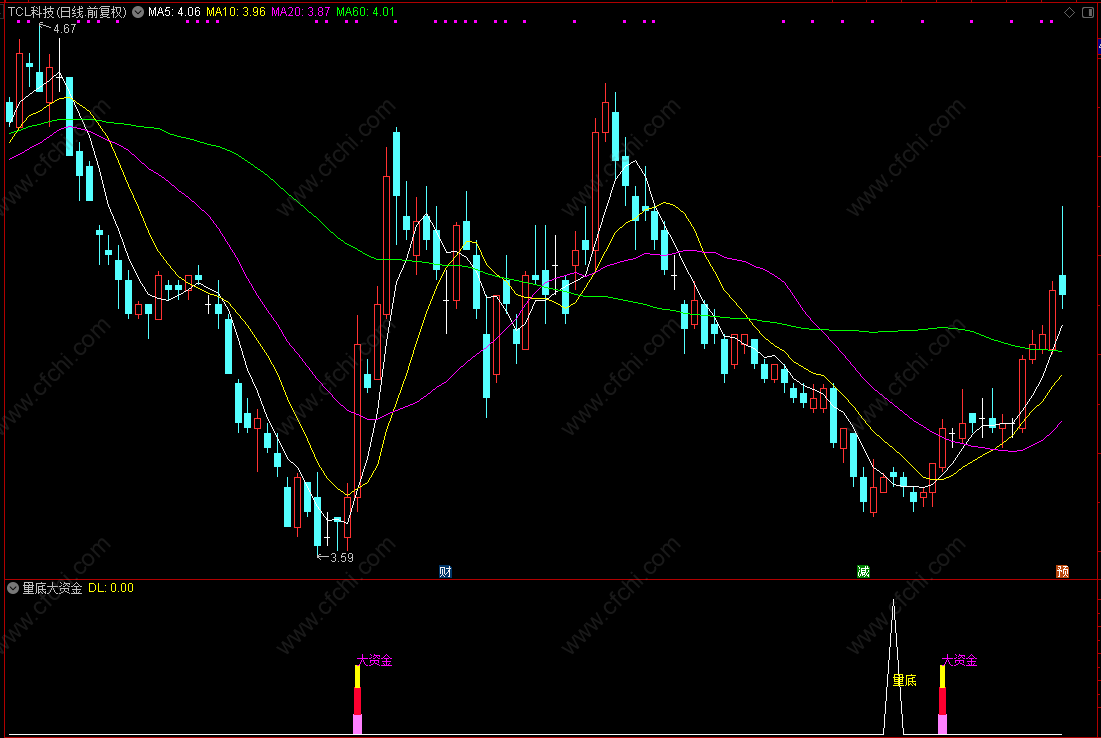Expand dropdown beside TCL科技 chart title
This screenshot has height=738, width=1101.
click(x=138, y=12)
